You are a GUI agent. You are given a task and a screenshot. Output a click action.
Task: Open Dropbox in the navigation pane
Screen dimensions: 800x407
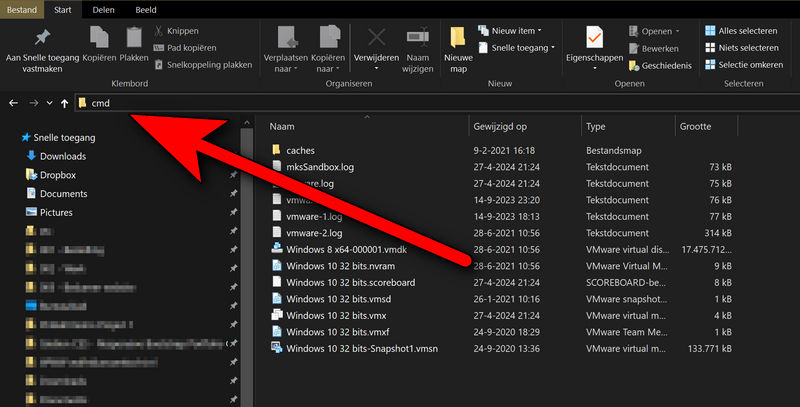[51, 175]
